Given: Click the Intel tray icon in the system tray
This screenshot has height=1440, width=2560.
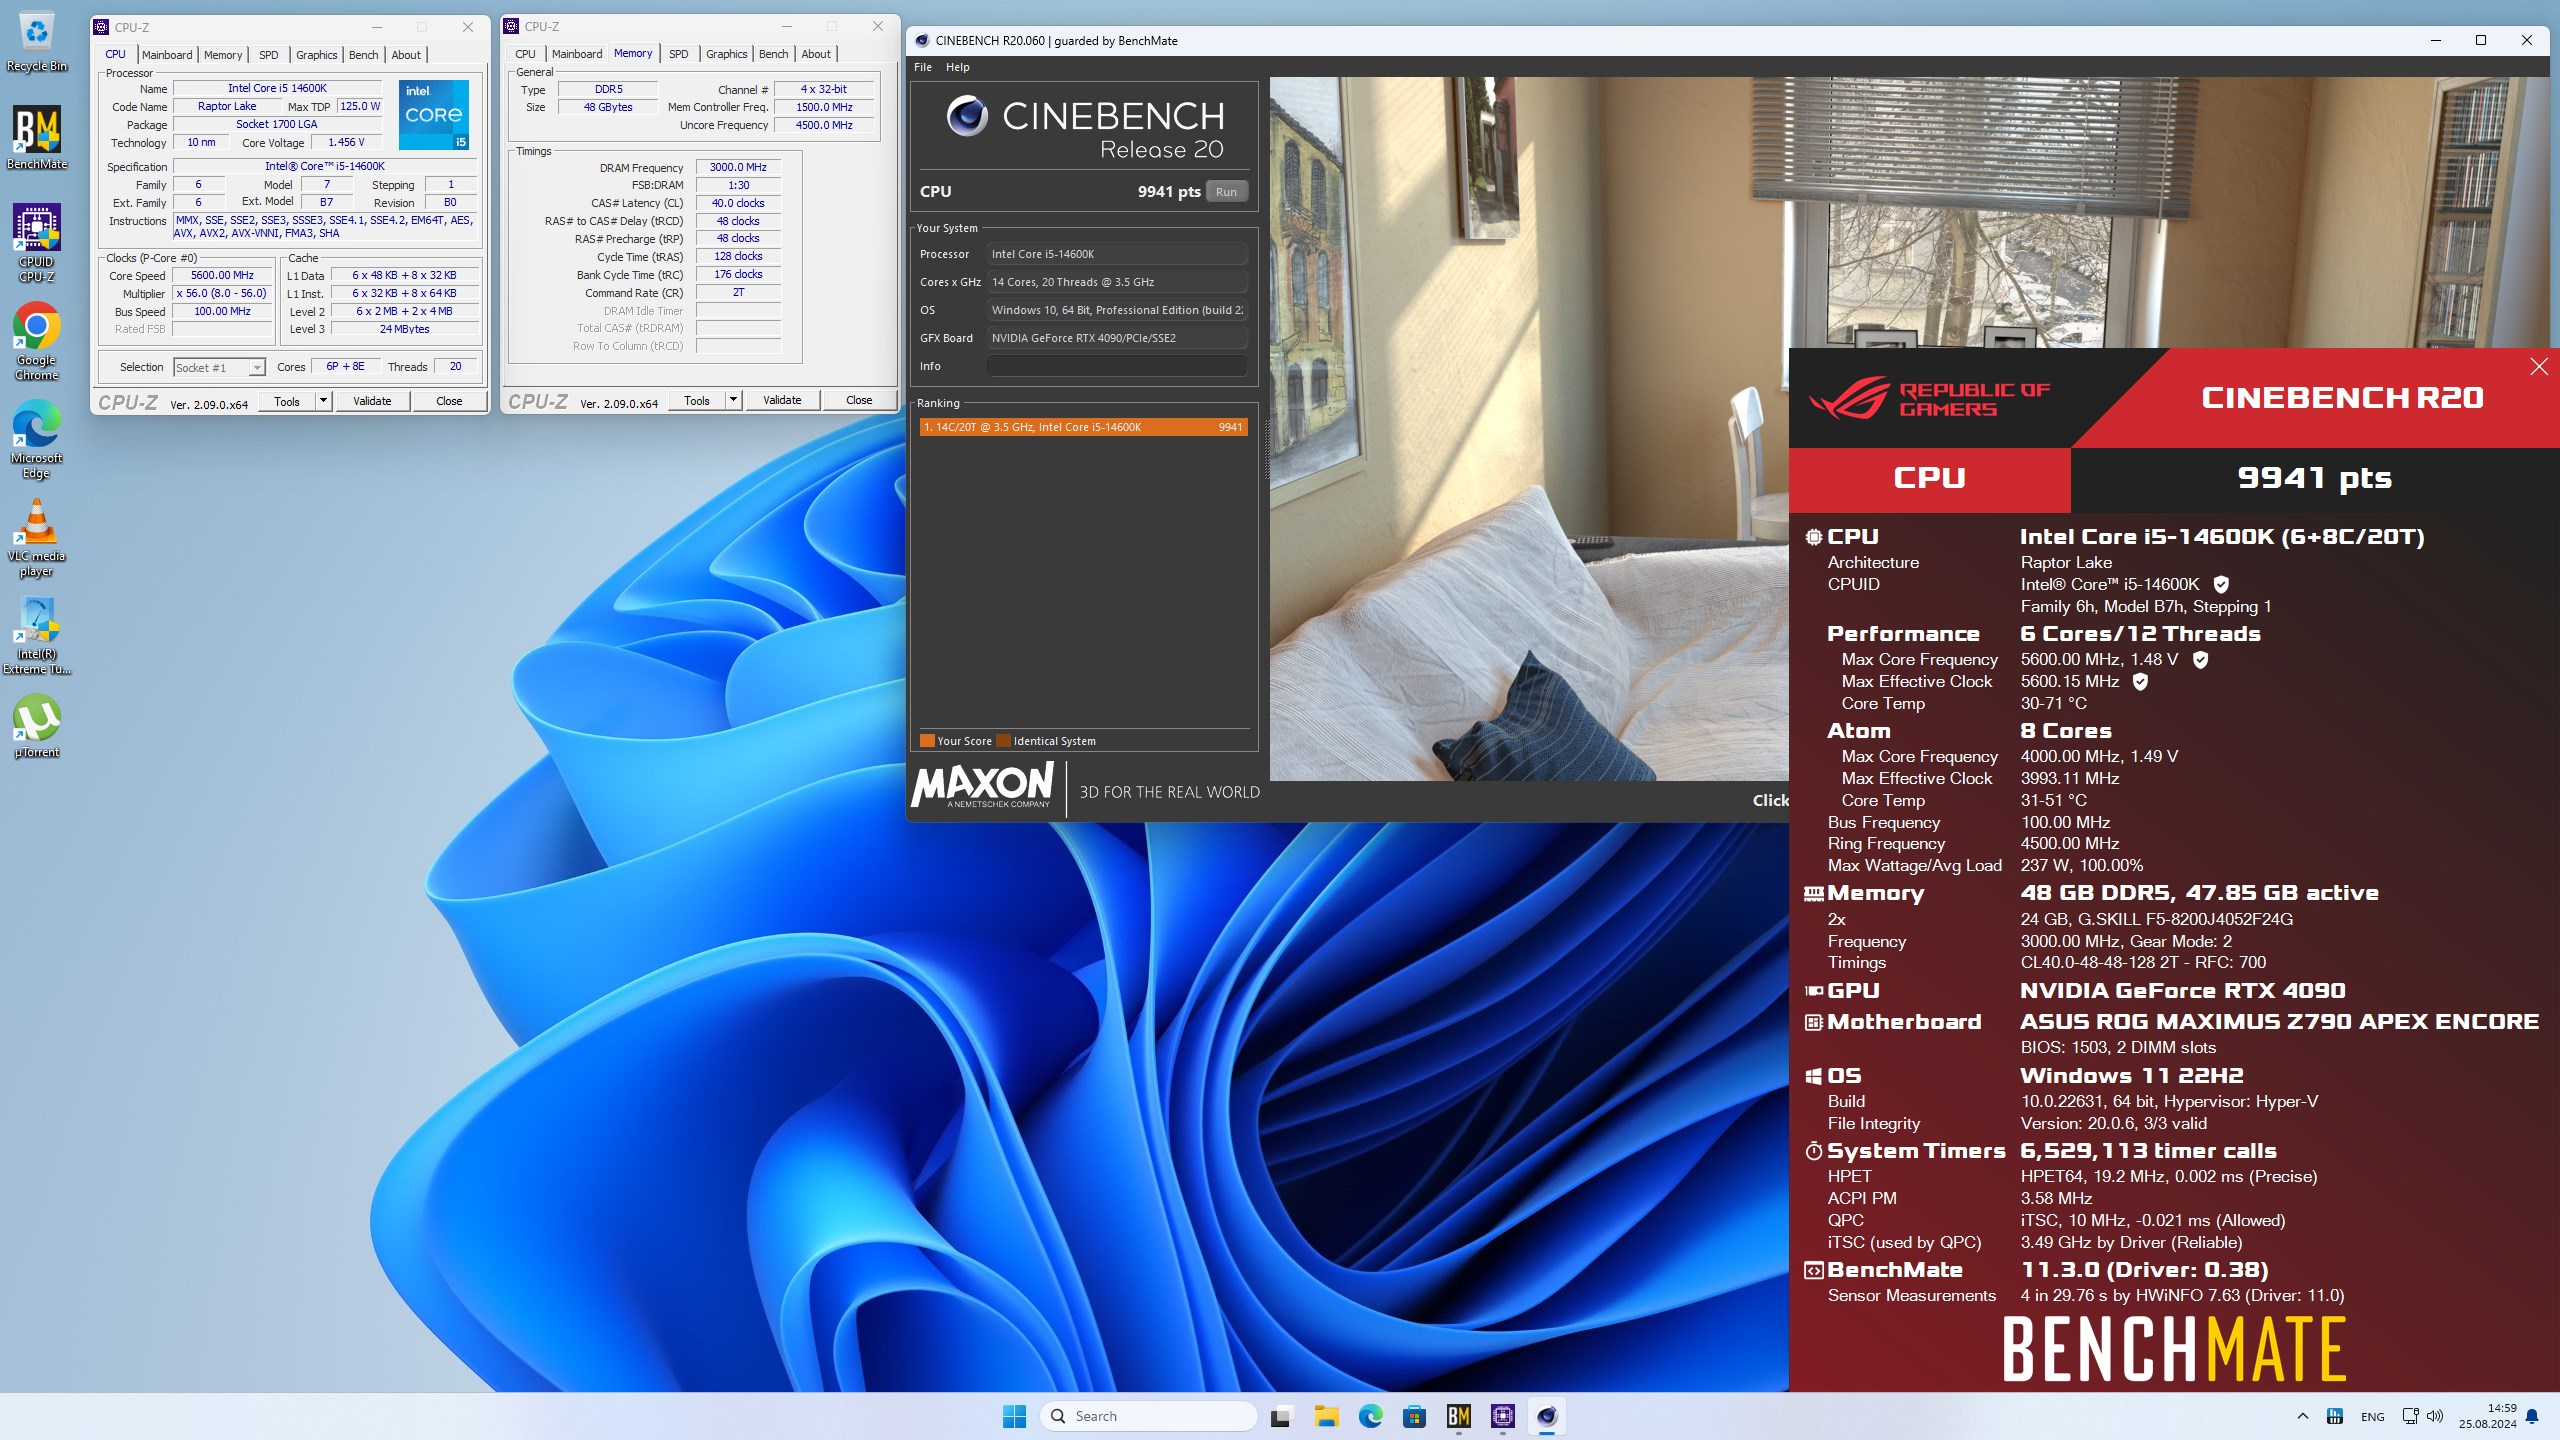Looking at the screenshot, I should pyautogui.click(x=2335, y=1416).
